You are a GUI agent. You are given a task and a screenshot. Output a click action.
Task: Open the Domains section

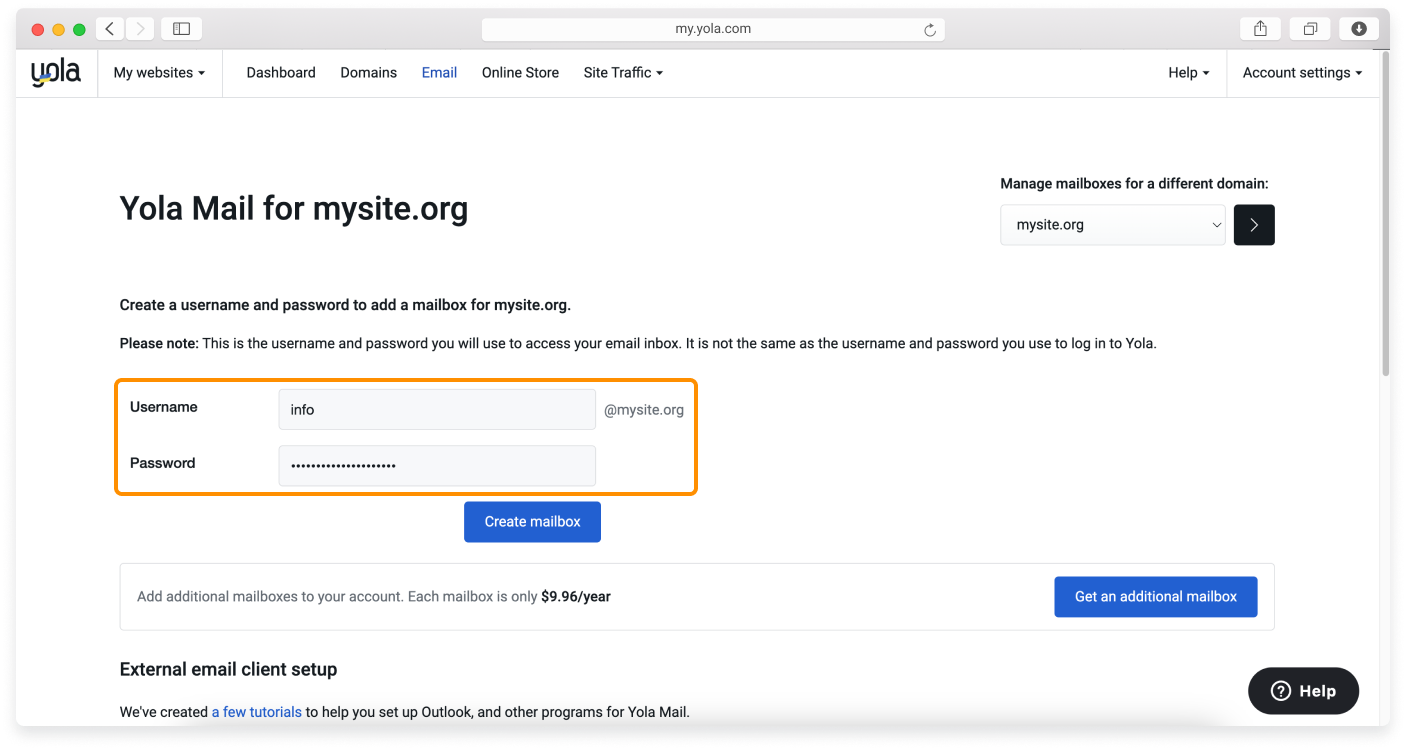(x=368, y=73)
